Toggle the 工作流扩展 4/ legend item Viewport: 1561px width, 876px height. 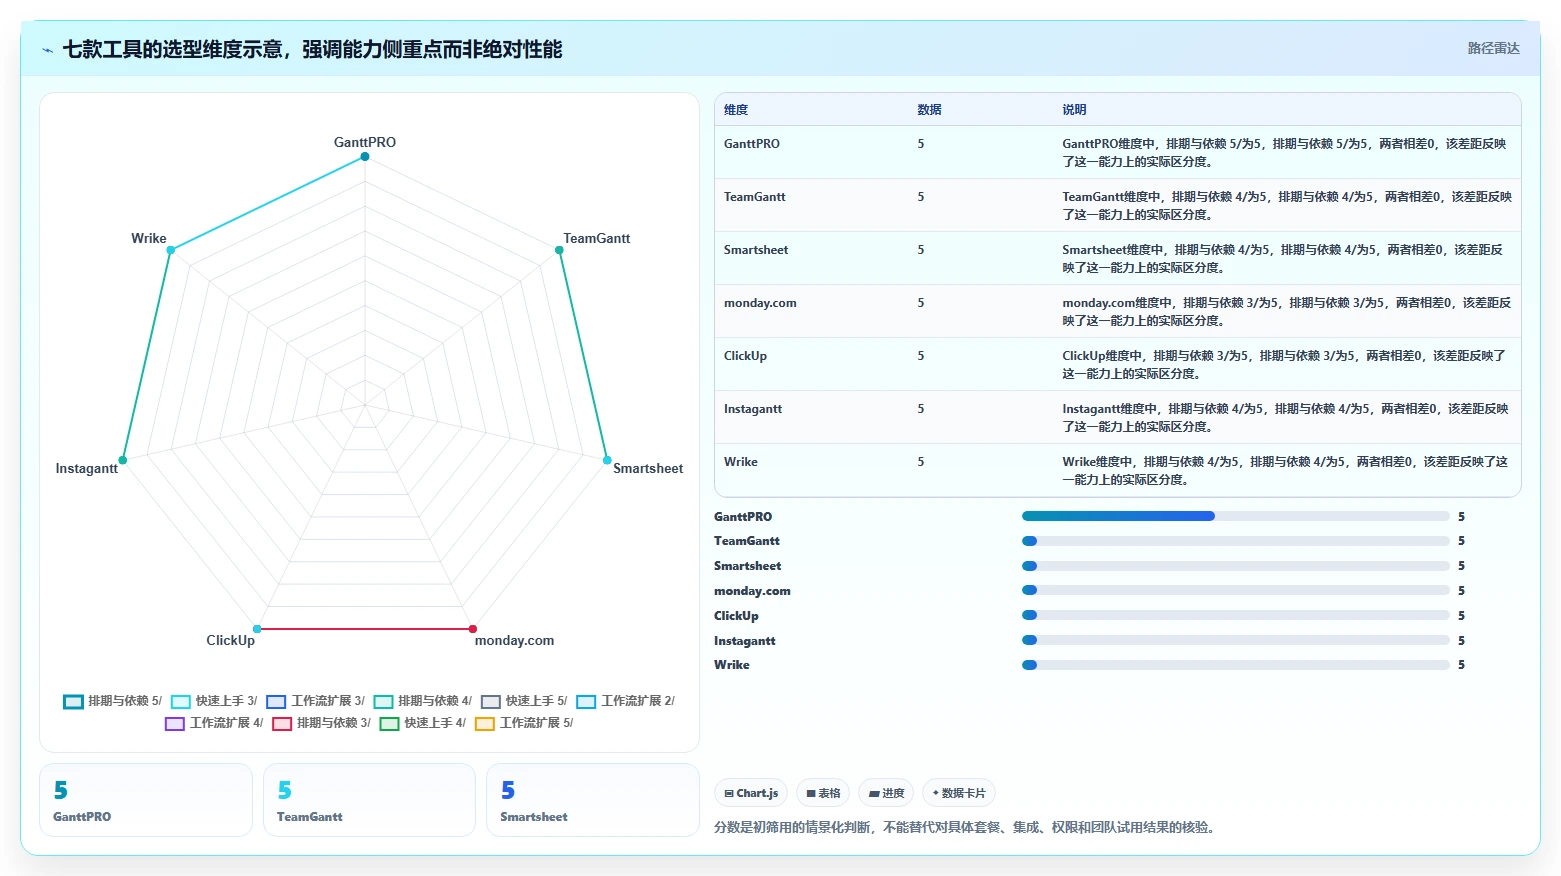tap(214, 723)
